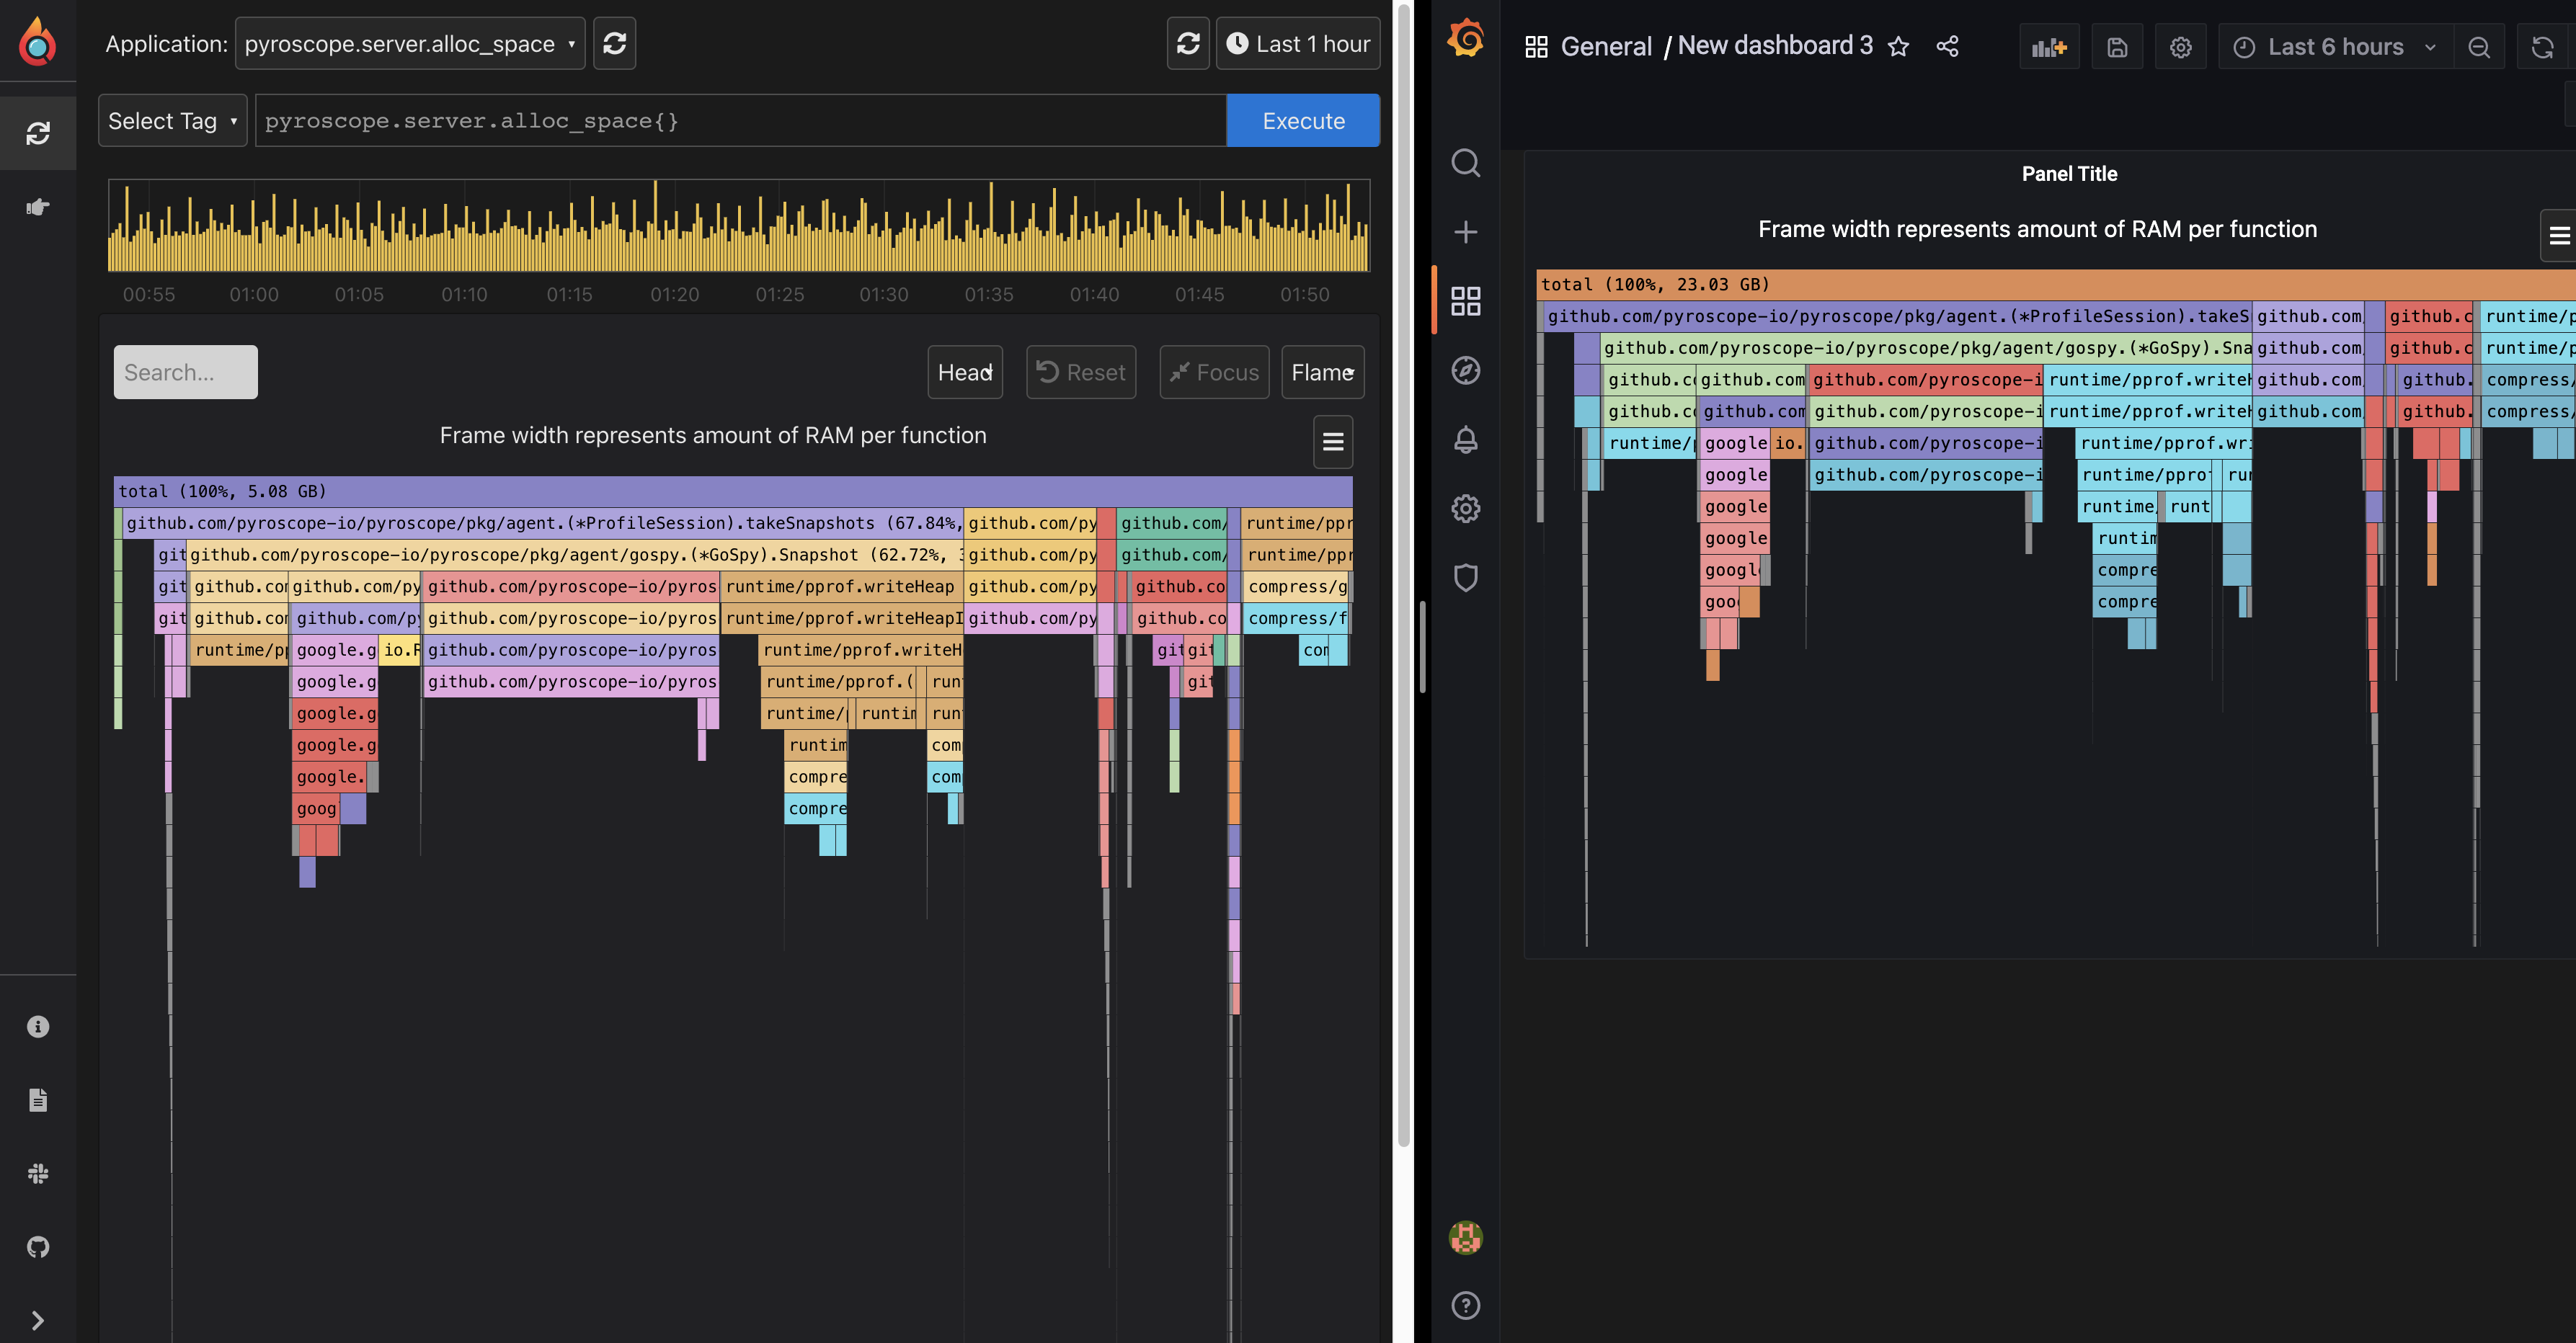The image size is (2576, 1343).
Task: Open the Select Tag dropdown
Action: pyautogui.click(x=172, y=120)
